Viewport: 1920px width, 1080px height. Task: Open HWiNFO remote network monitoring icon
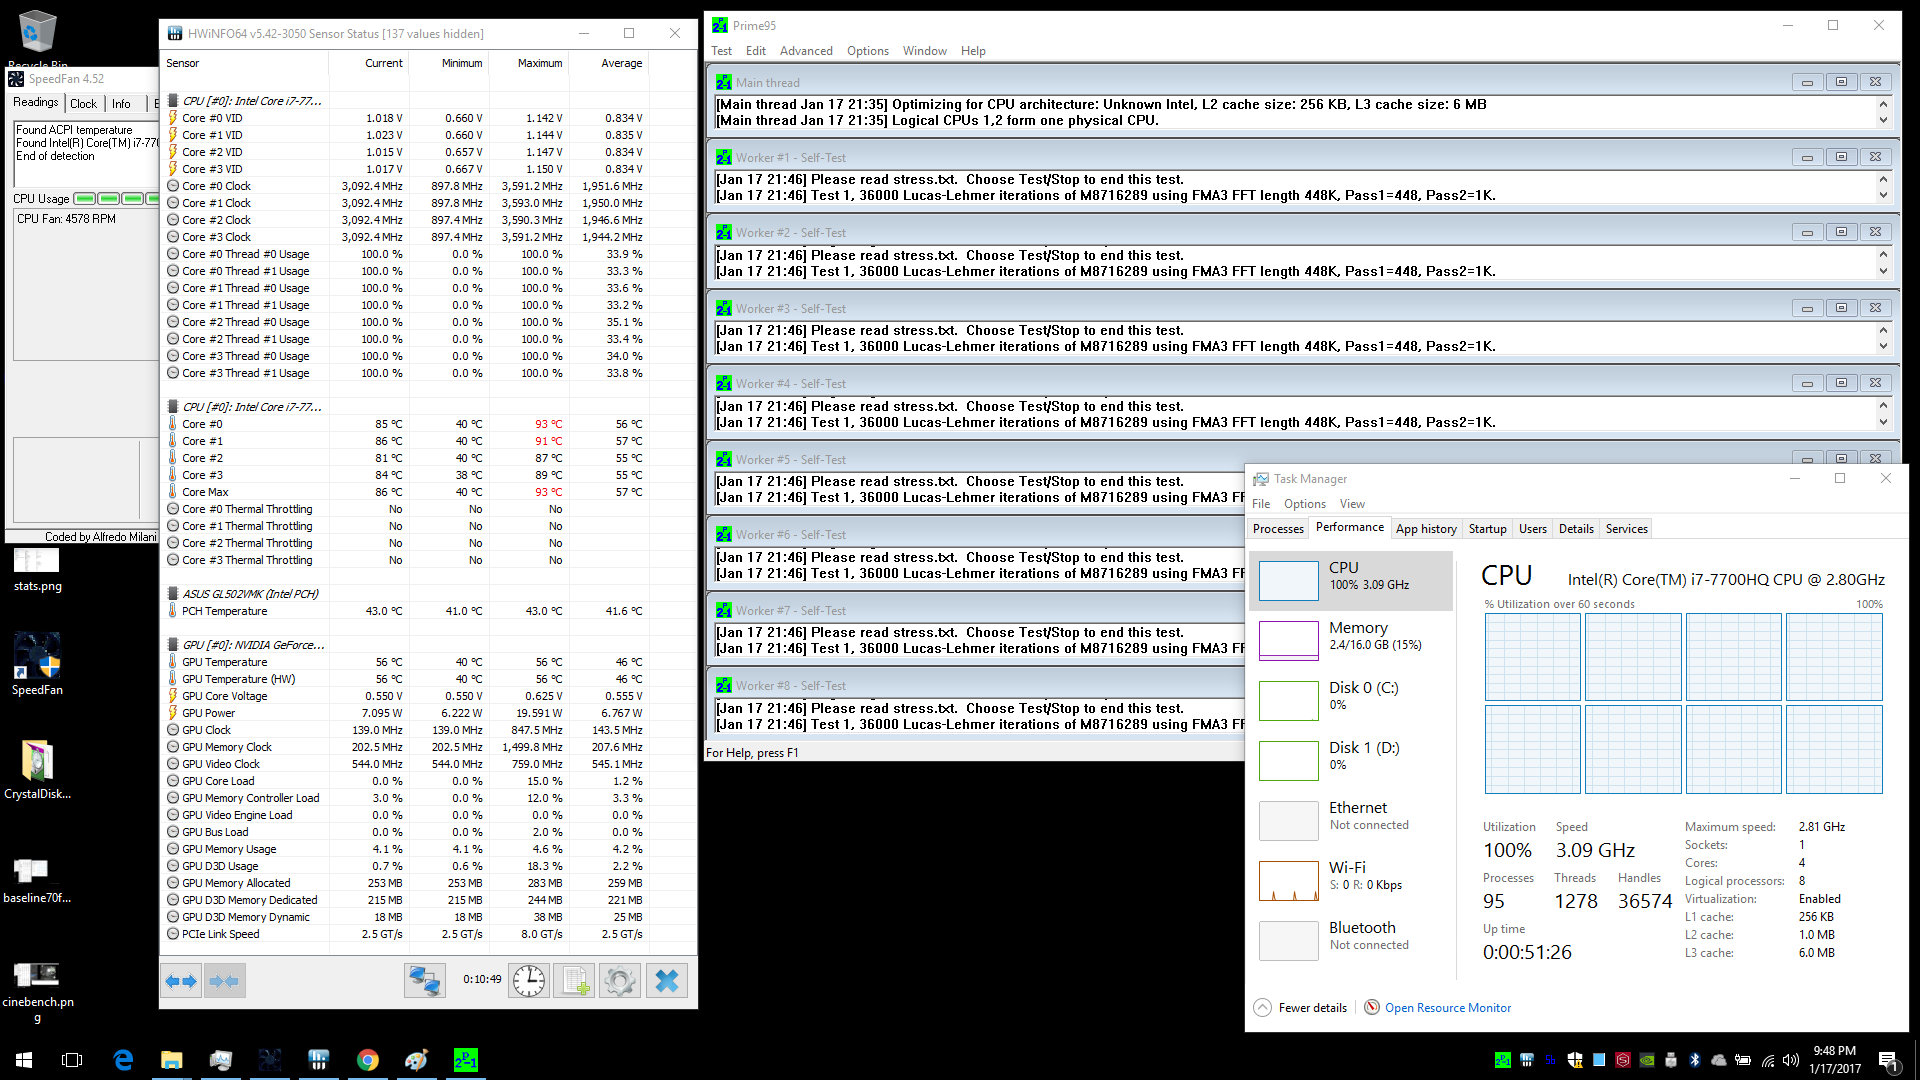tap(424, 981)
